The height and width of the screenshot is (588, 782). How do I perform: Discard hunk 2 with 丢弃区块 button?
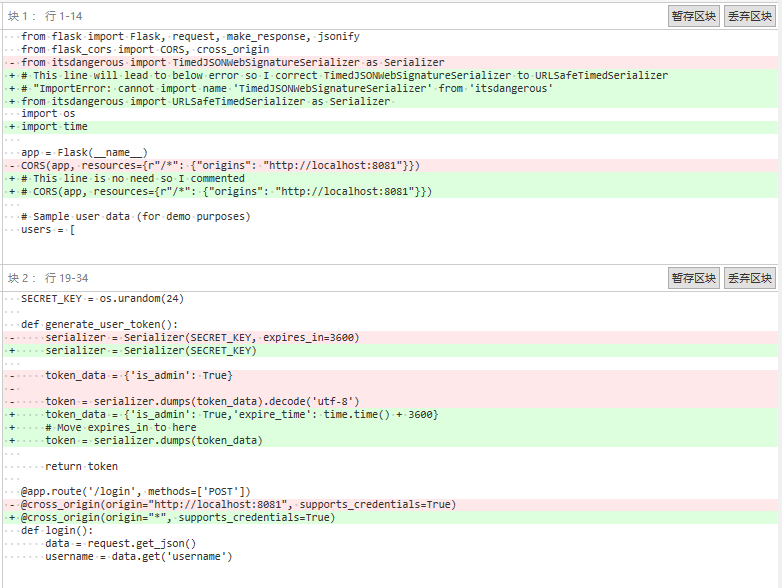pos(750,278)
